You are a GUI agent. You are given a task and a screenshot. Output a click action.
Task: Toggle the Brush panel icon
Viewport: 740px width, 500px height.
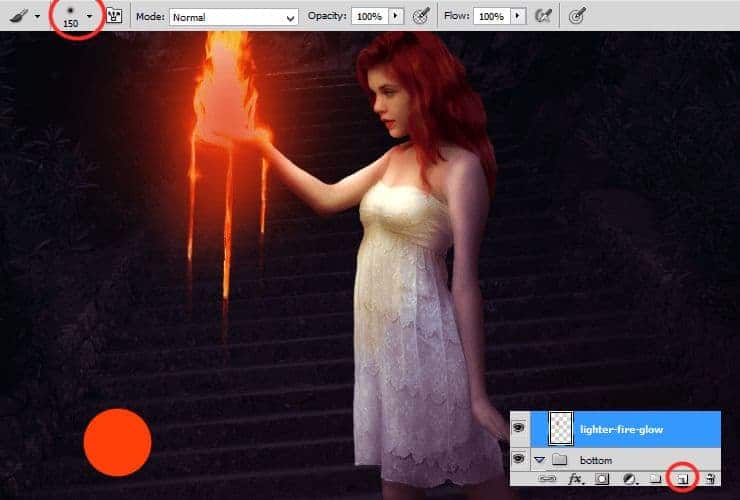click(x=114, y=17)
